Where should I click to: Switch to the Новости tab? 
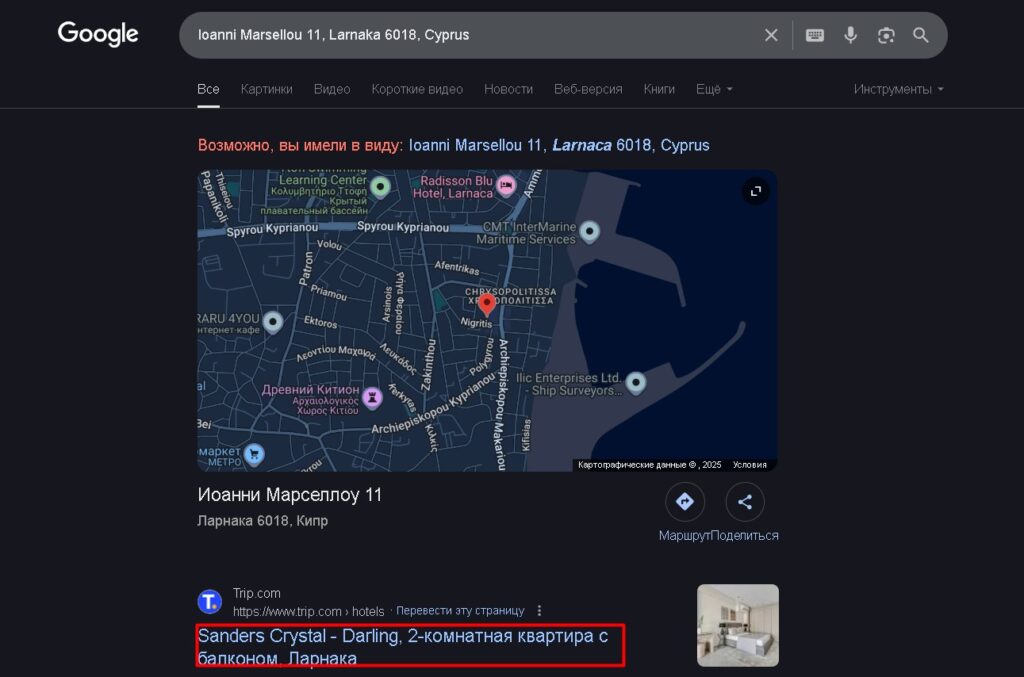(508, 89)
